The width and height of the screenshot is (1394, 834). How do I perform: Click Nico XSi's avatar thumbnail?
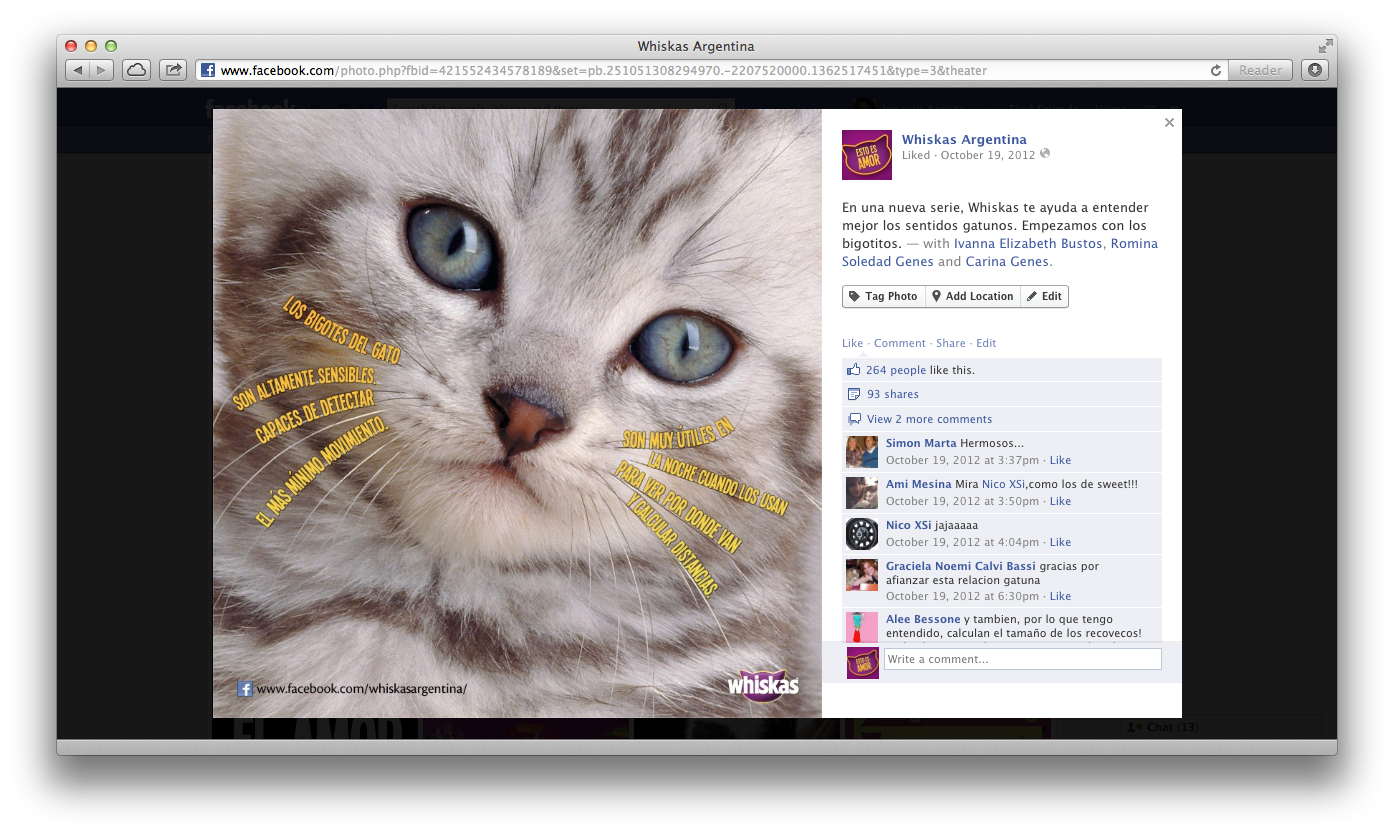(862, 534)
